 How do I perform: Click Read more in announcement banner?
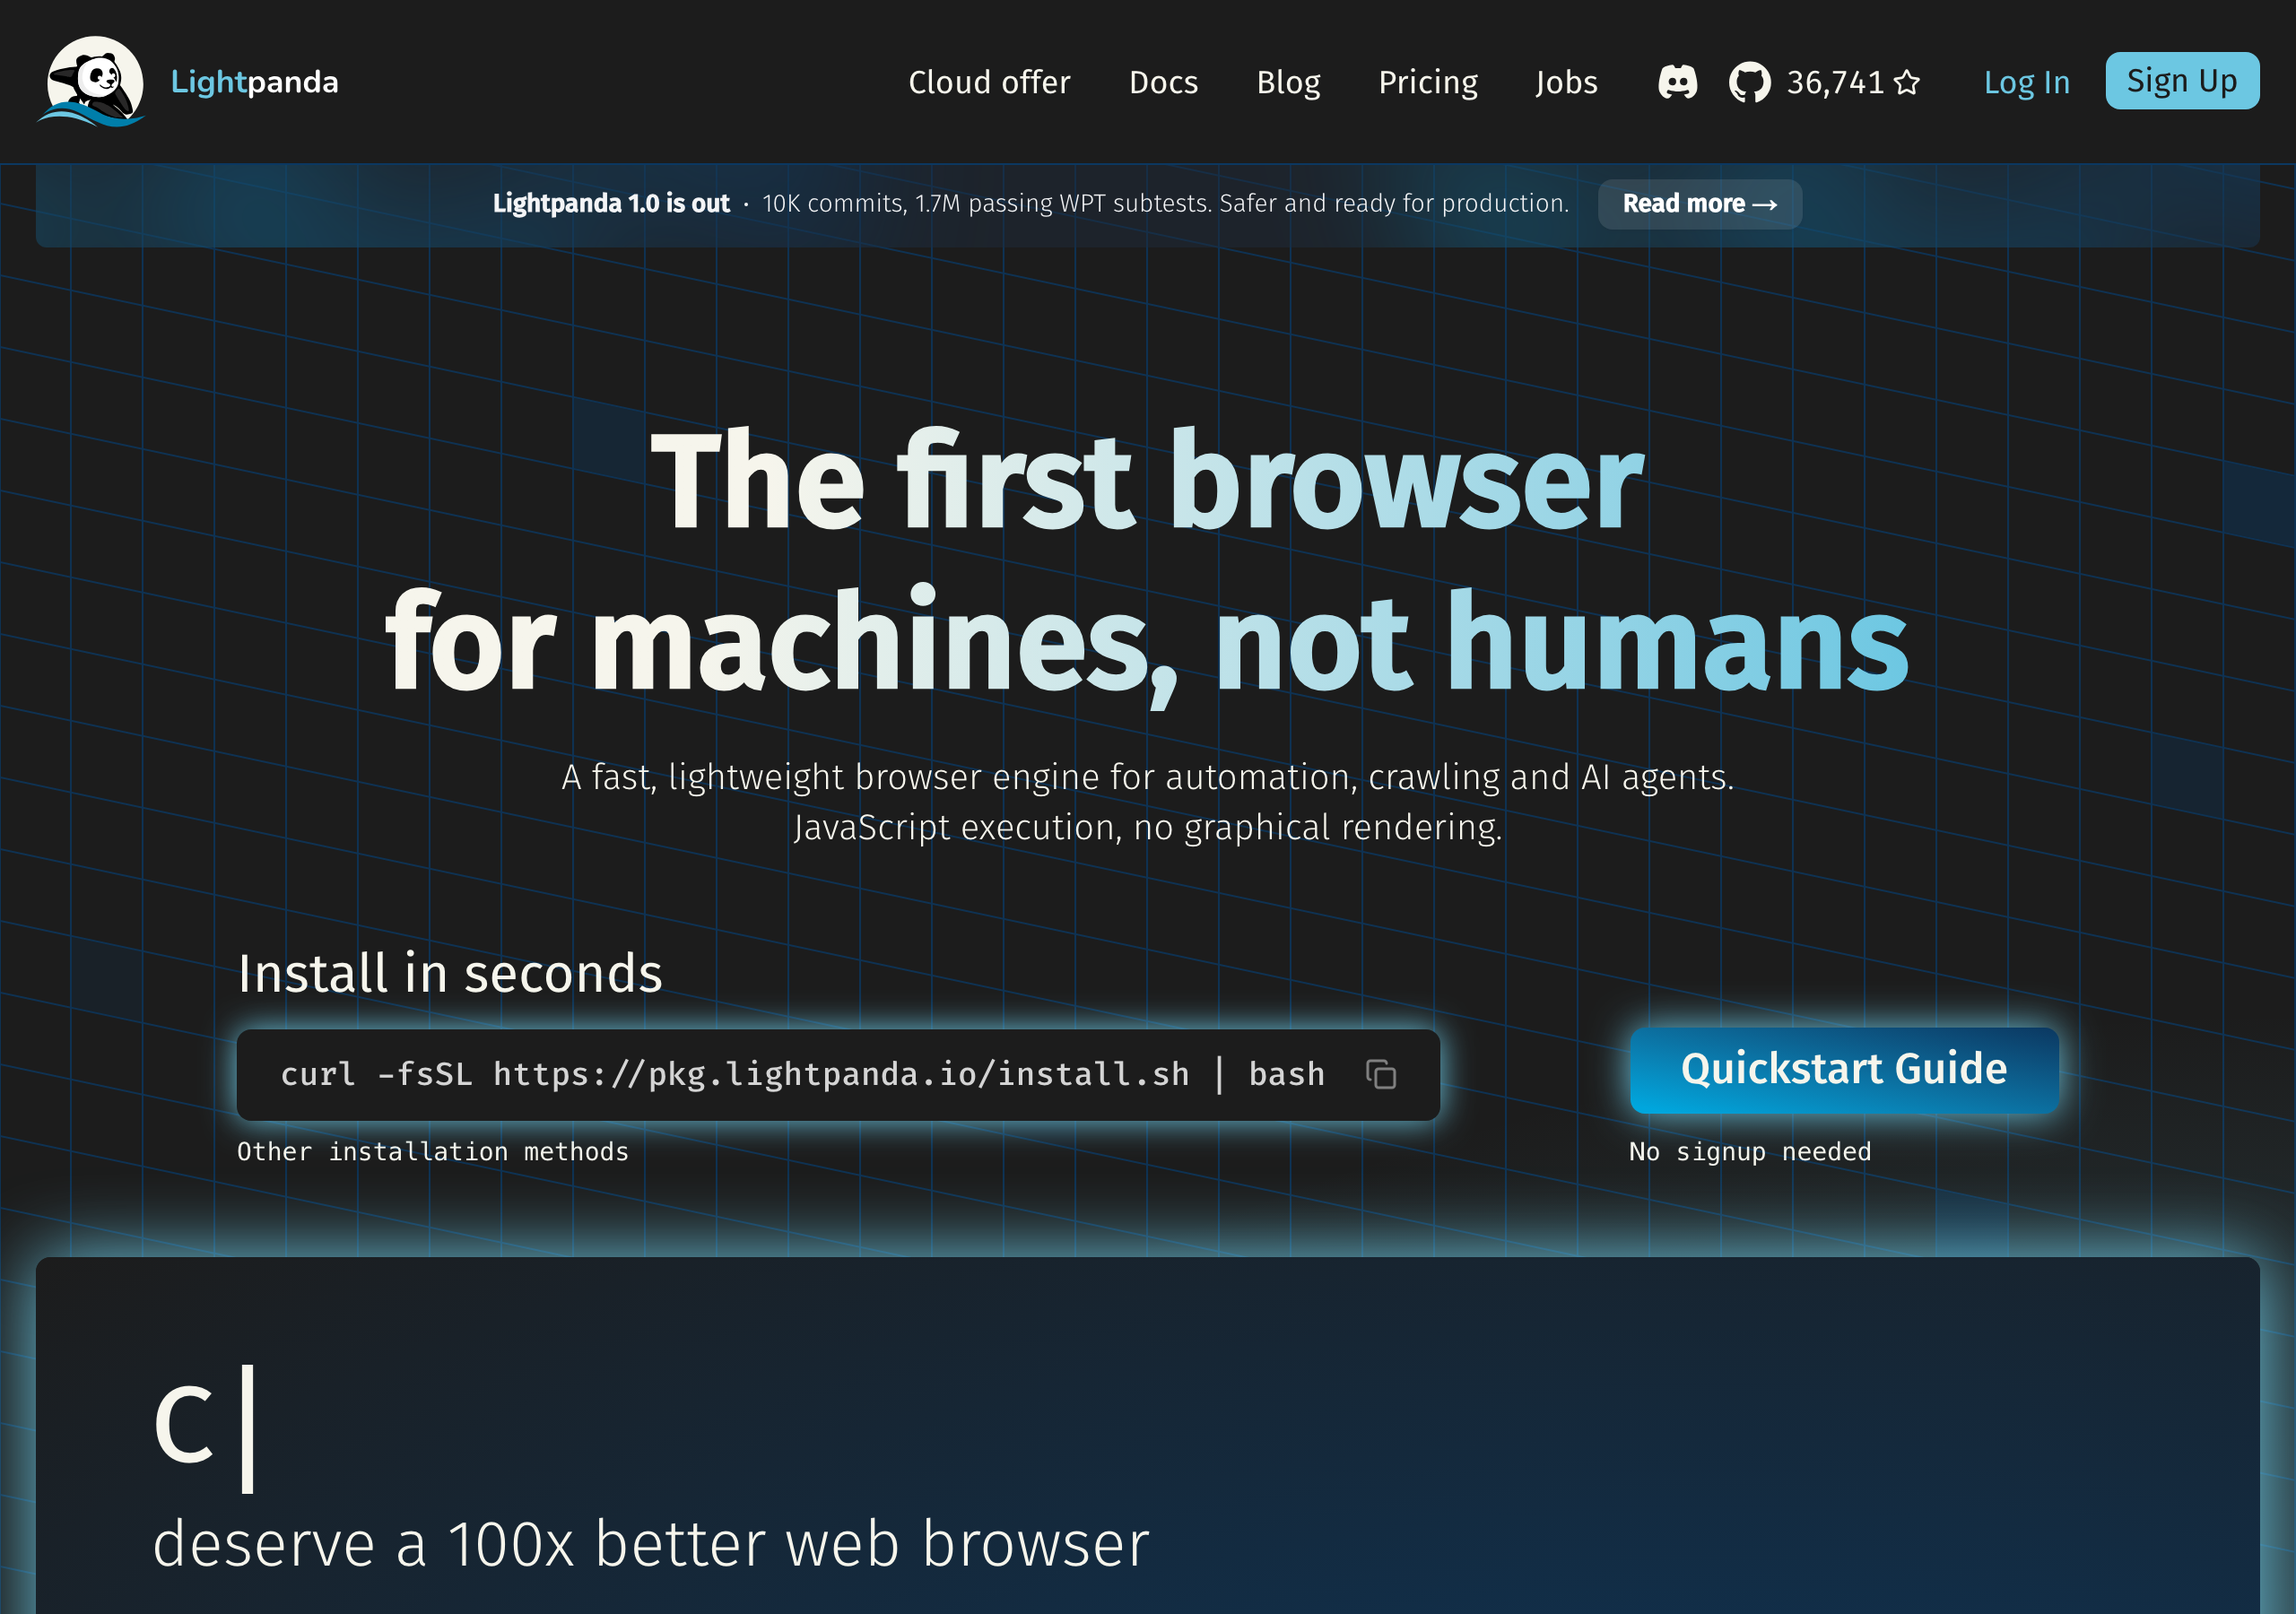tap(1699, 204)
